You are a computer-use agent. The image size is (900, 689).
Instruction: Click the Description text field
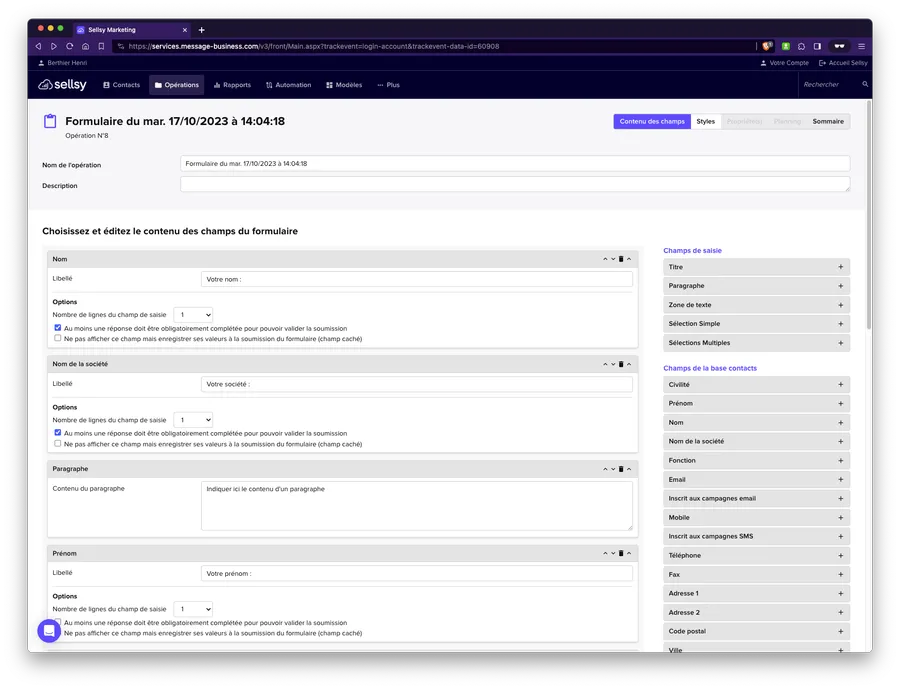coord(515,184)
